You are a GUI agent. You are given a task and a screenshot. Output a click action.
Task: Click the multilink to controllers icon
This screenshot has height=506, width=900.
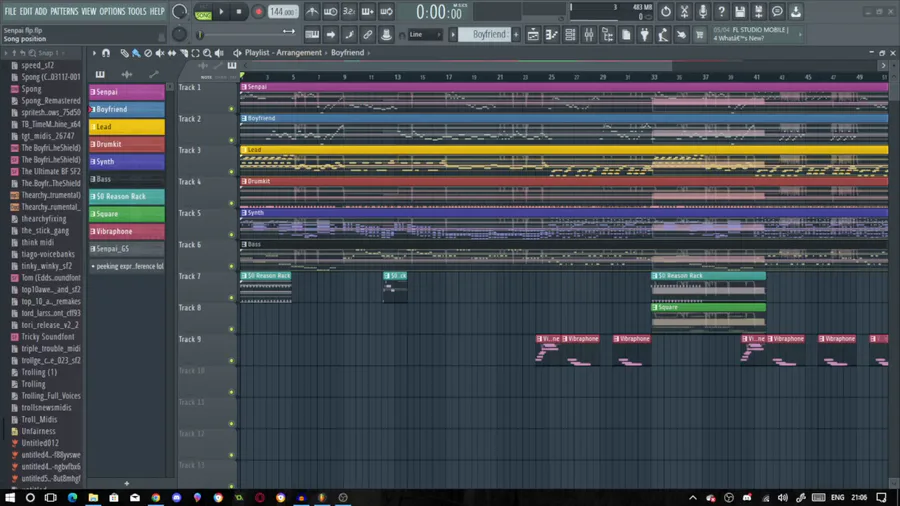[x=368, y=35]
